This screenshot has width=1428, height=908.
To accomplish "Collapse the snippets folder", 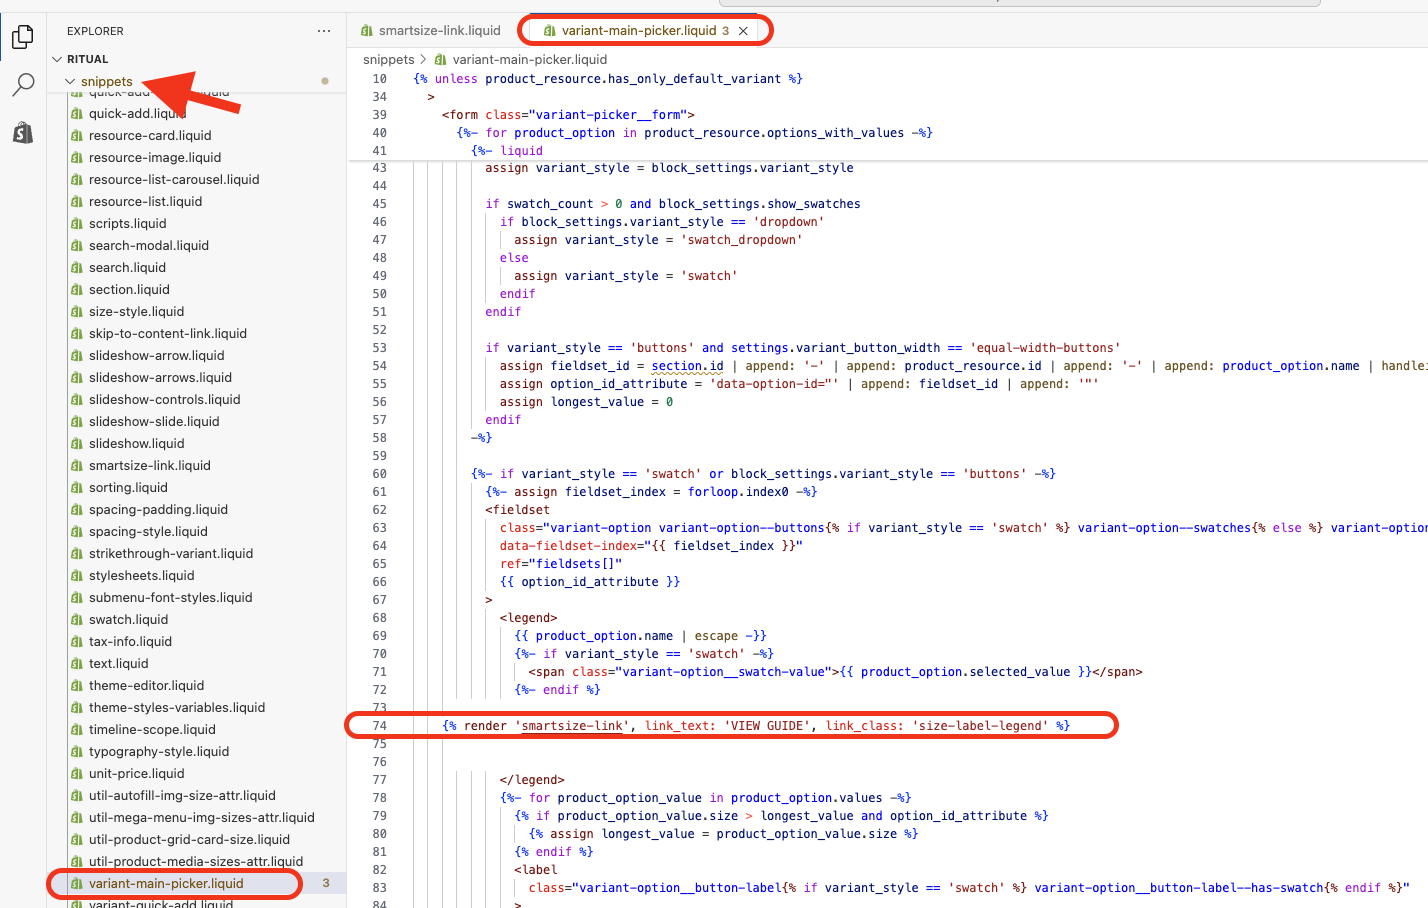I will (x=70, y=82).
